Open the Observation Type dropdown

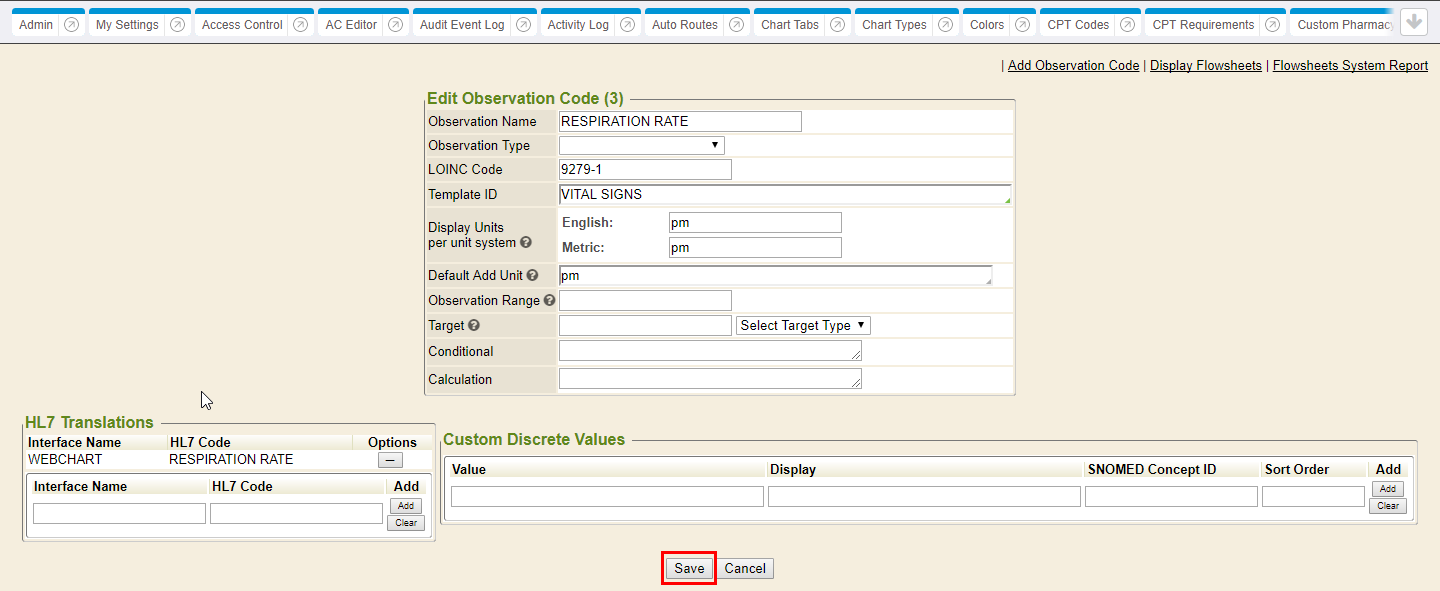[x=641, y=146]
